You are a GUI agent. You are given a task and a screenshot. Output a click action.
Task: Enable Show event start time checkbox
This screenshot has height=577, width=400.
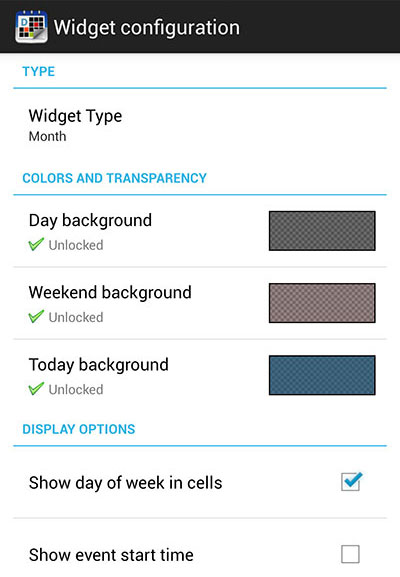pyautogui.click(x=350, y=554)
